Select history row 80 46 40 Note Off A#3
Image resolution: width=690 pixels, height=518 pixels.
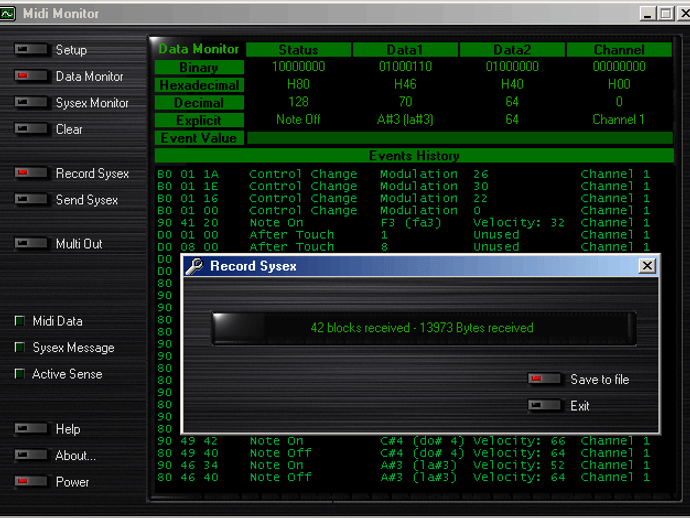(404, 477)
